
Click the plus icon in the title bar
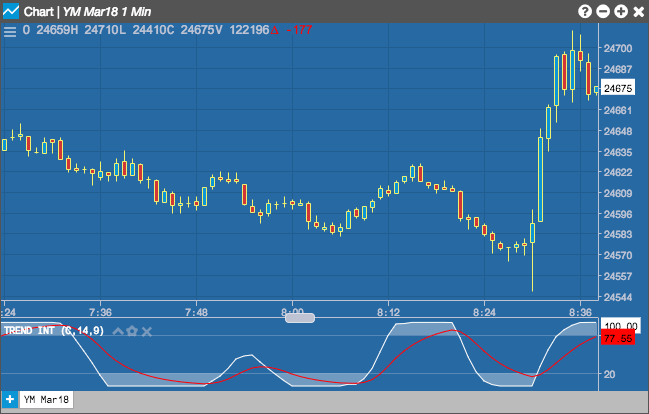coord(621,11)
